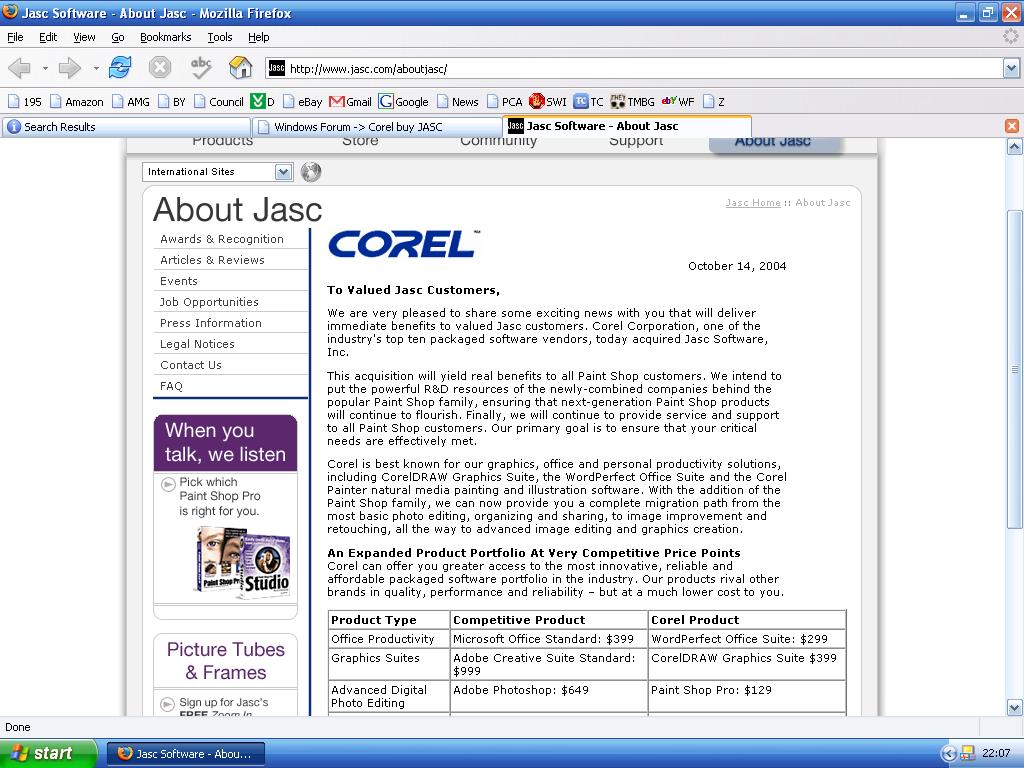
Task: Open the Help menu
Action: pos(259,37)
